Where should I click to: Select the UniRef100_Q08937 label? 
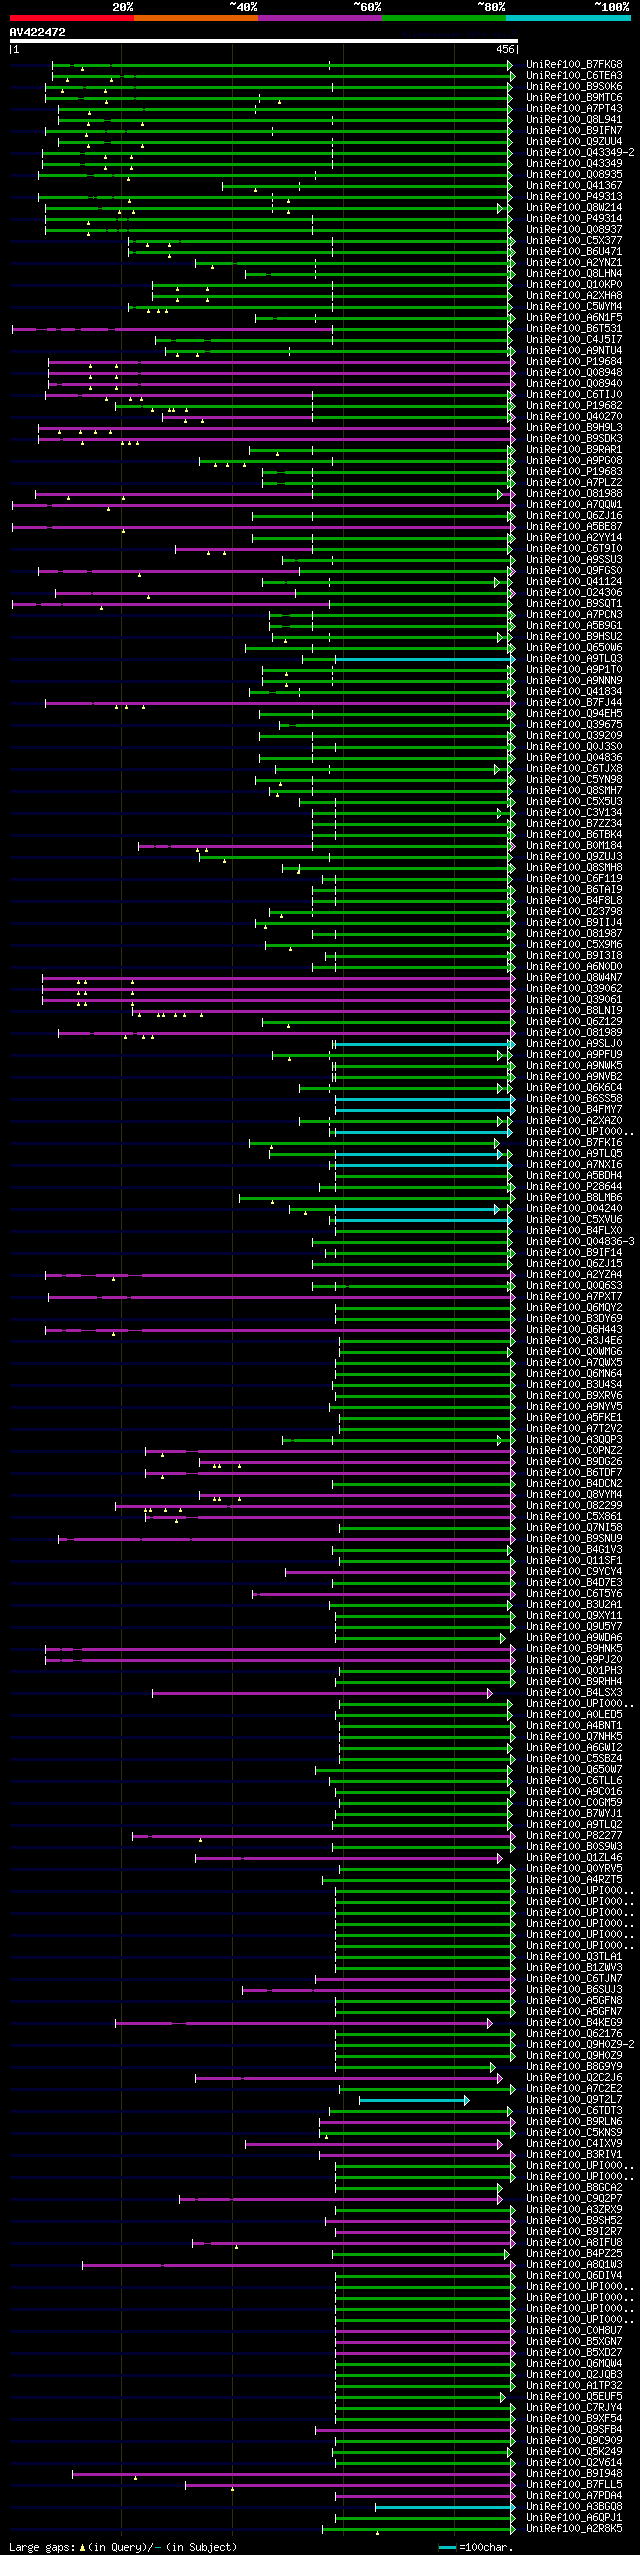point(574,230)
